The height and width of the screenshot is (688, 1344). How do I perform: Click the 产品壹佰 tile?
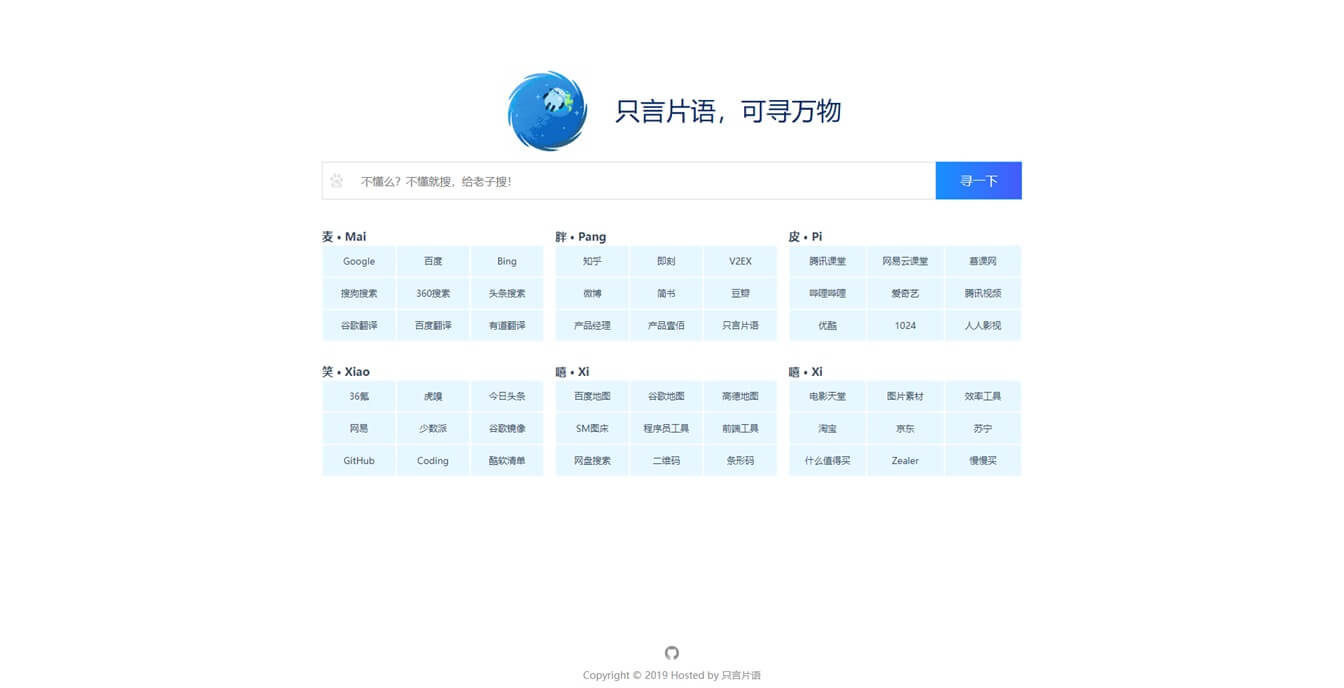[666, 325]
